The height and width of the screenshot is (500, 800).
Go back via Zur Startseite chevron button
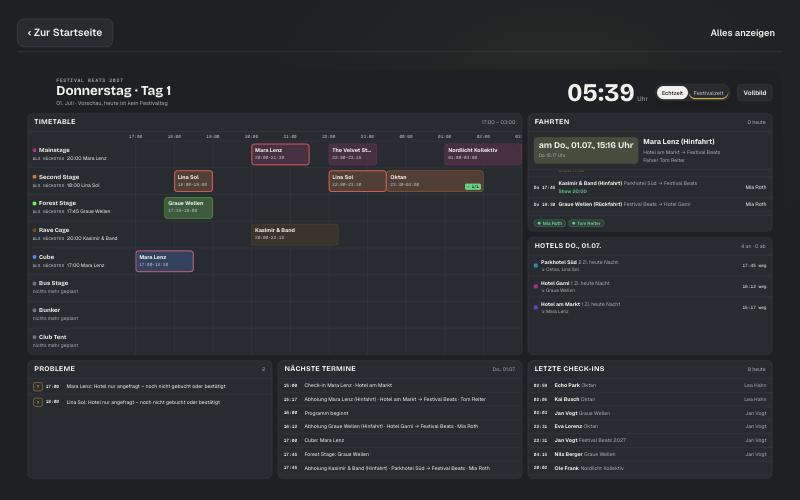65,33
